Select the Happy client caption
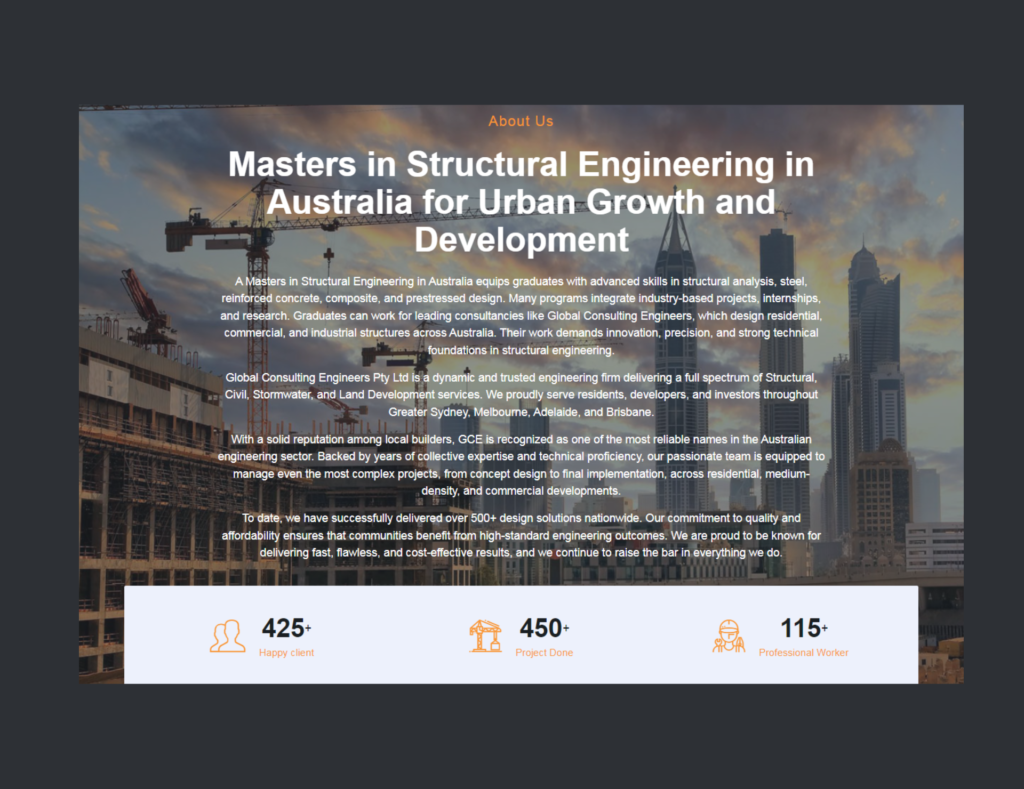Viewport: 1024px width, 789px height. [286, 653]
